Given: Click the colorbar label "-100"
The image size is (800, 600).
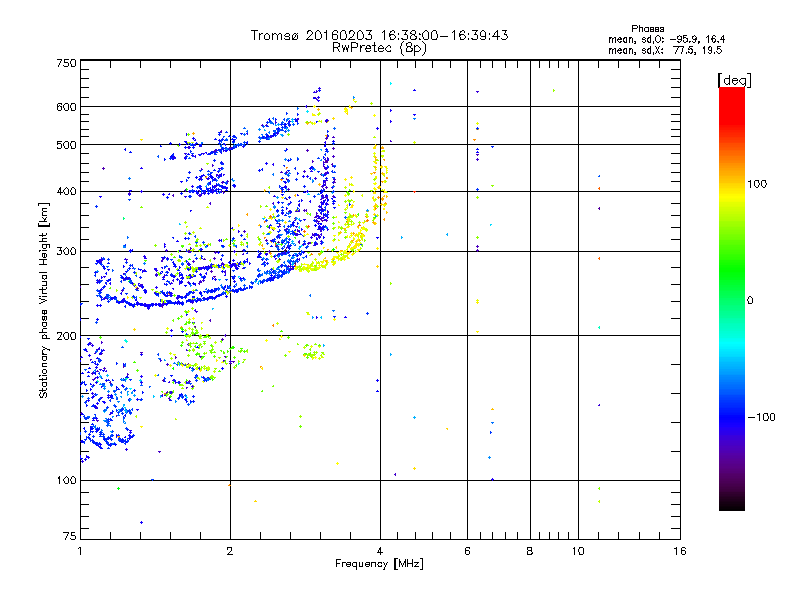Looking at the screenshot, I should point(761,417).
